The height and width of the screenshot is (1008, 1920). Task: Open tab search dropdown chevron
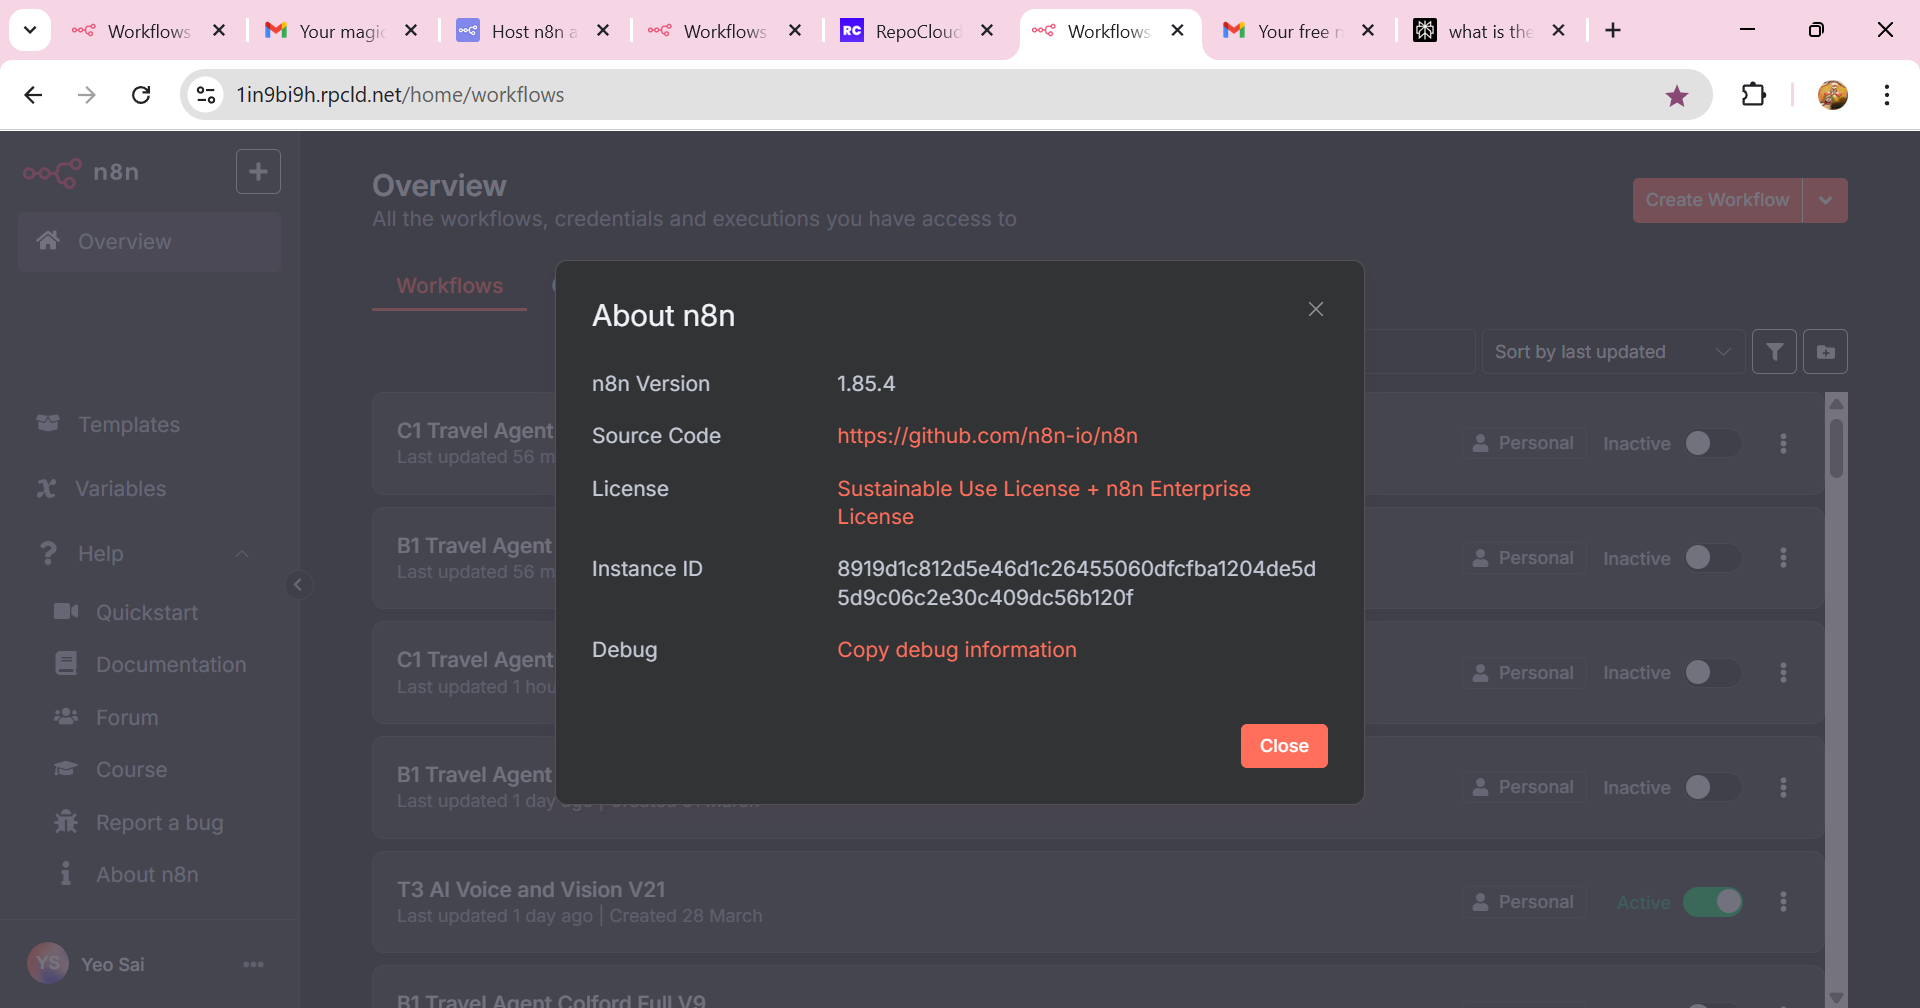point(30,30)
